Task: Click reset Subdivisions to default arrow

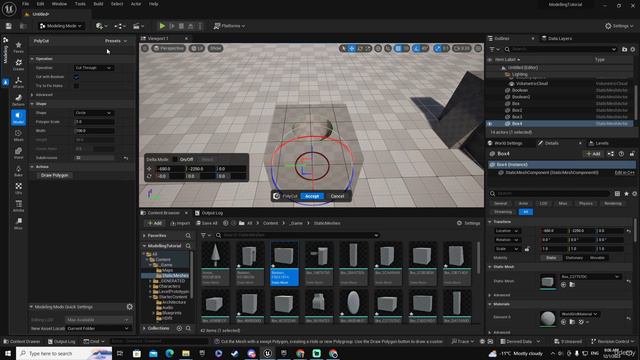Action: point(126,158)
